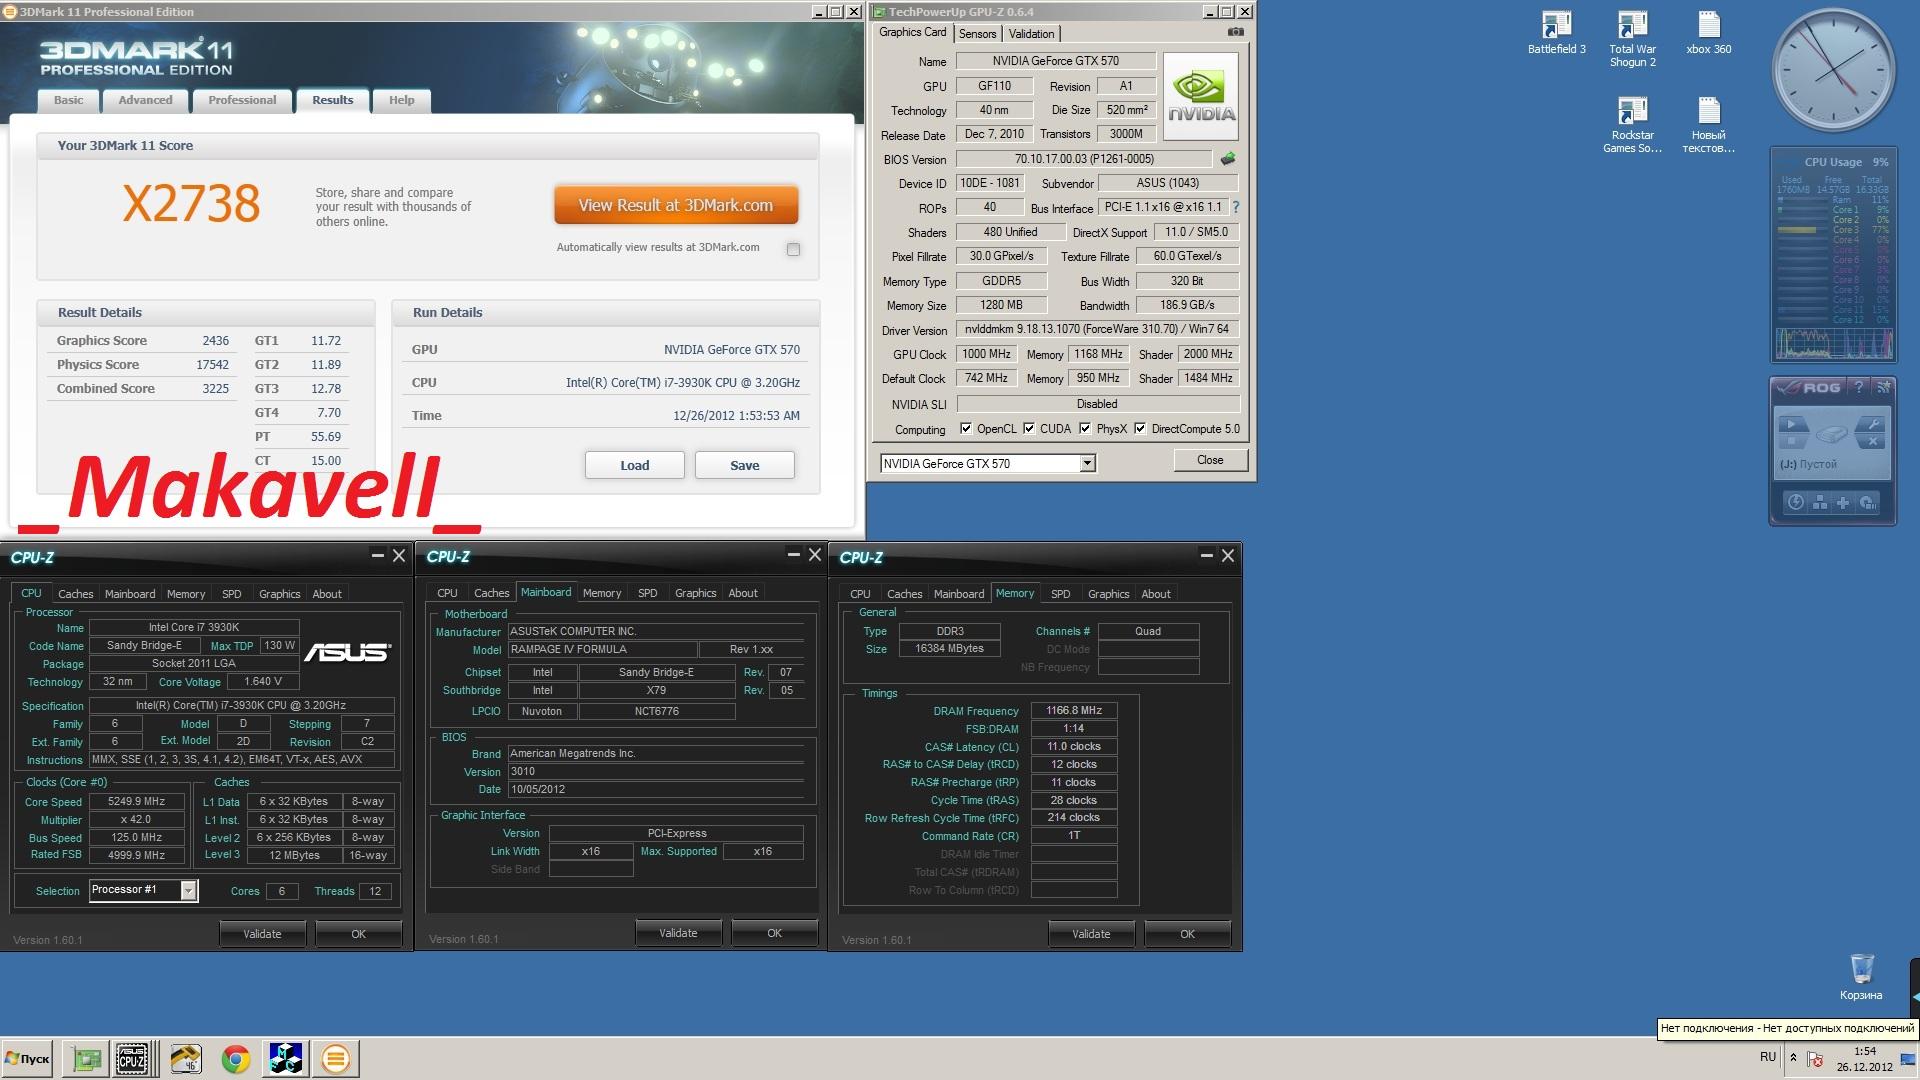Show hidden tray icons chevron
Screen dimensions: 1920x1080
(x=1793, y=1057)
